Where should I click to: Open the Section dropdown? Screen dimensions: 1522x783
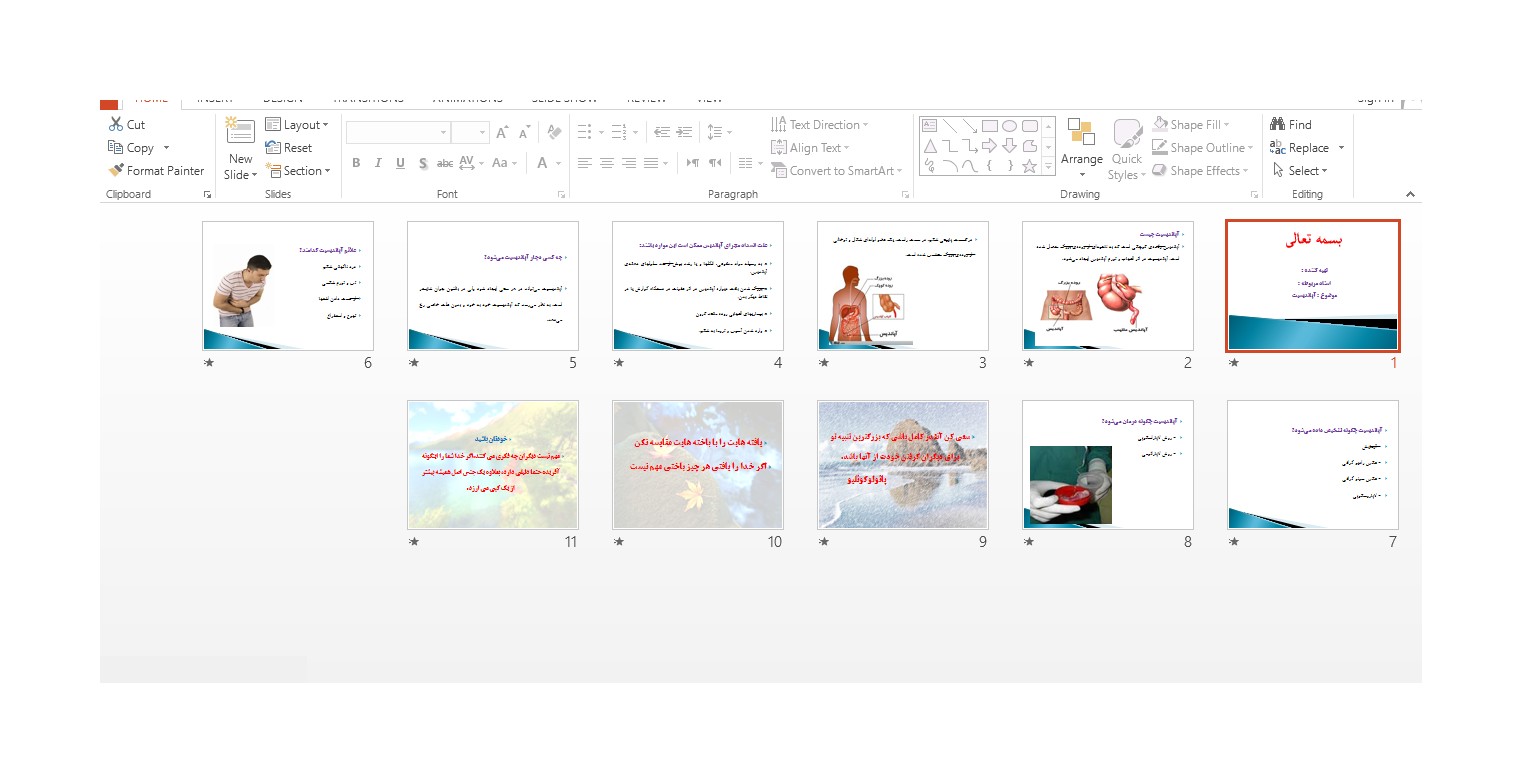pos(298,171)
